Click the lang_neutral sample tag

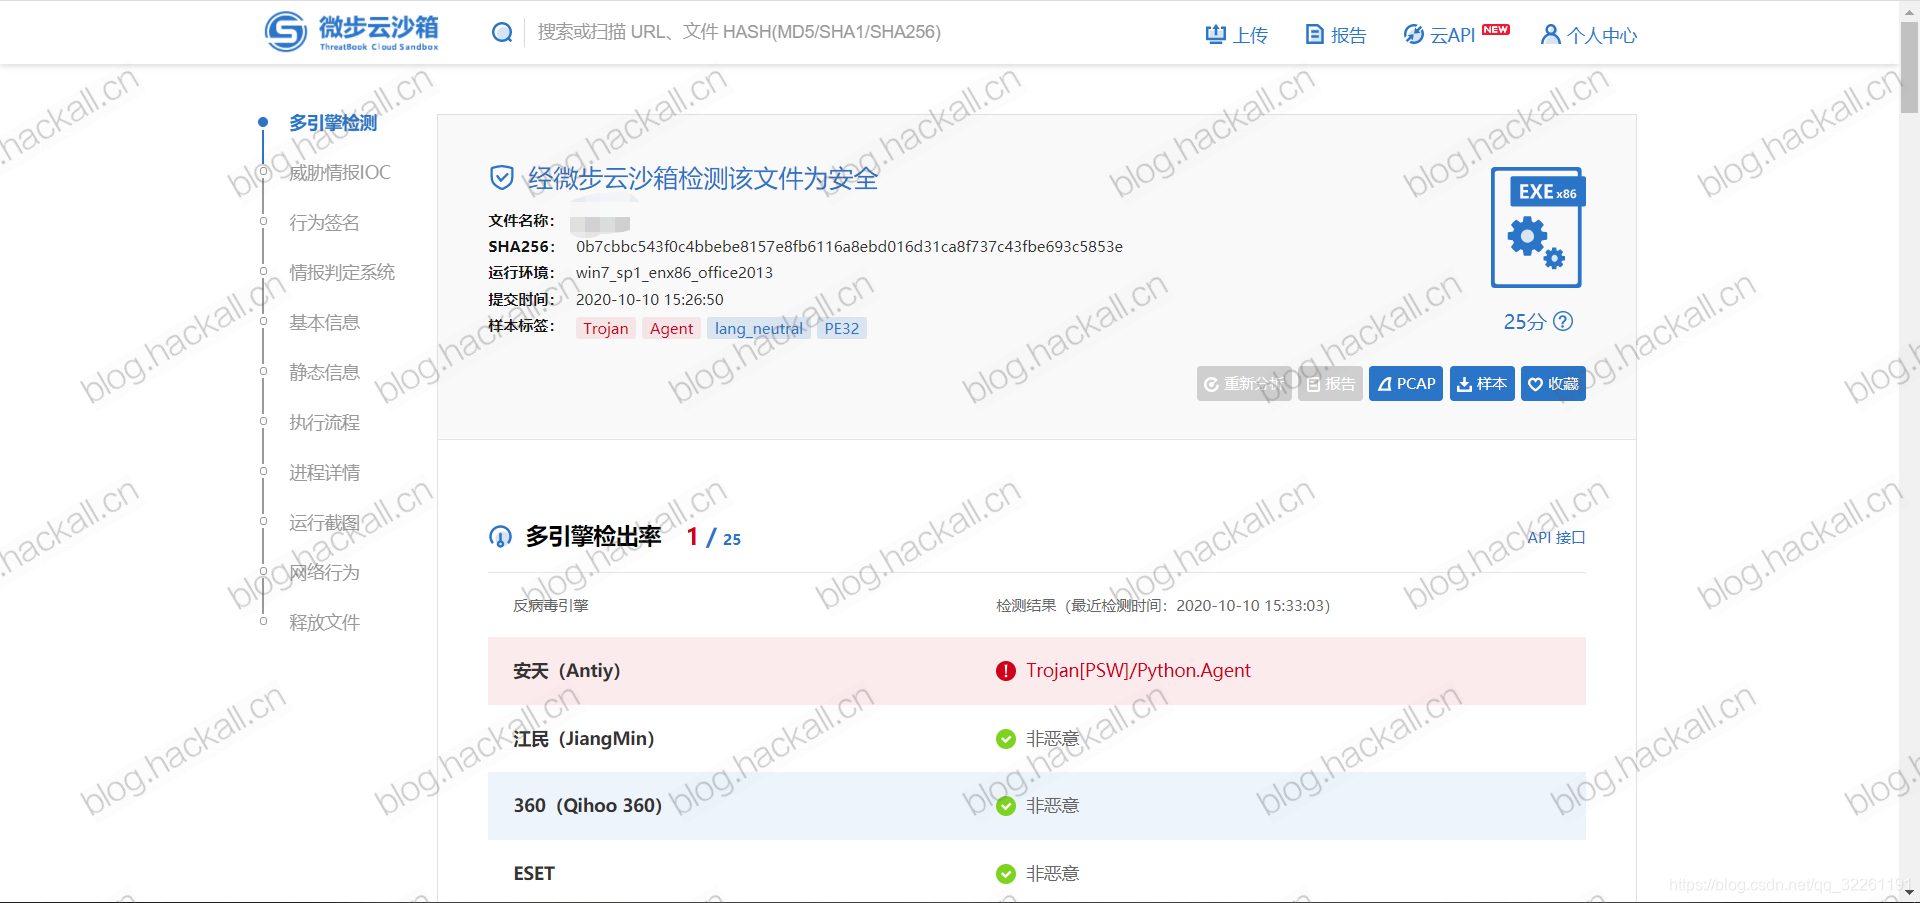759,329
